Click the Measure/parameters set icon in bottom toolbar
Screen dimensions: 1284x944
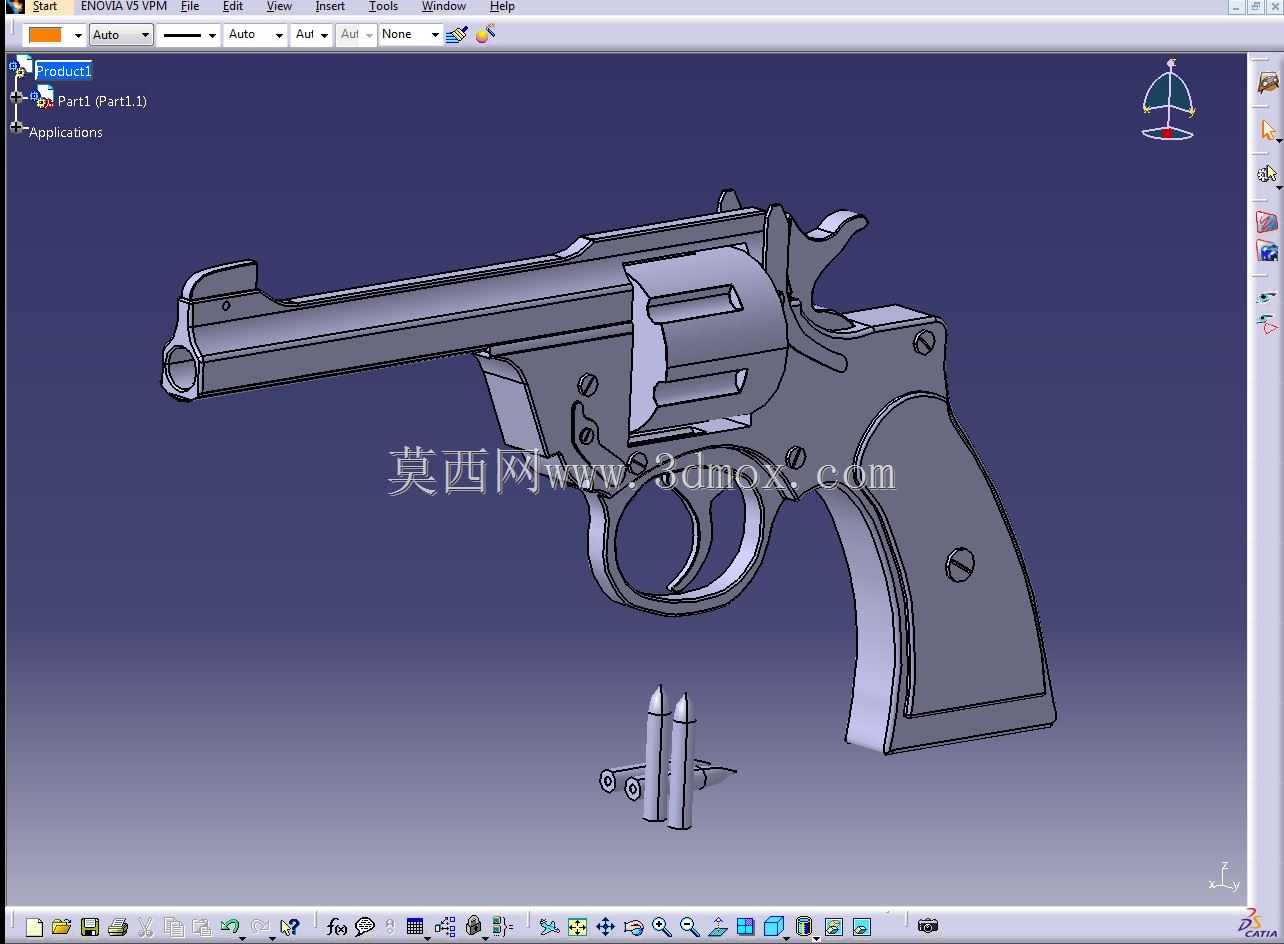click(502, 927)
